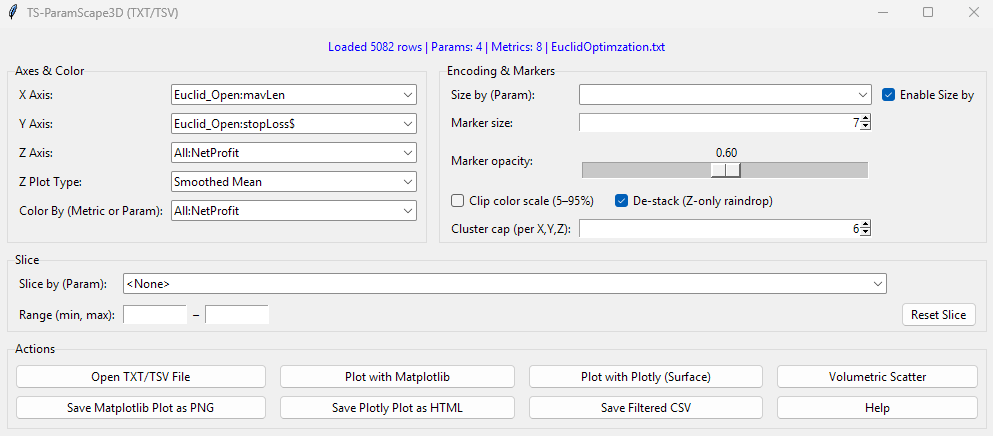Viewport: 993px width, 436px height.
Task: Click the feather app icon in title bar
Action: tap(11, 13)
